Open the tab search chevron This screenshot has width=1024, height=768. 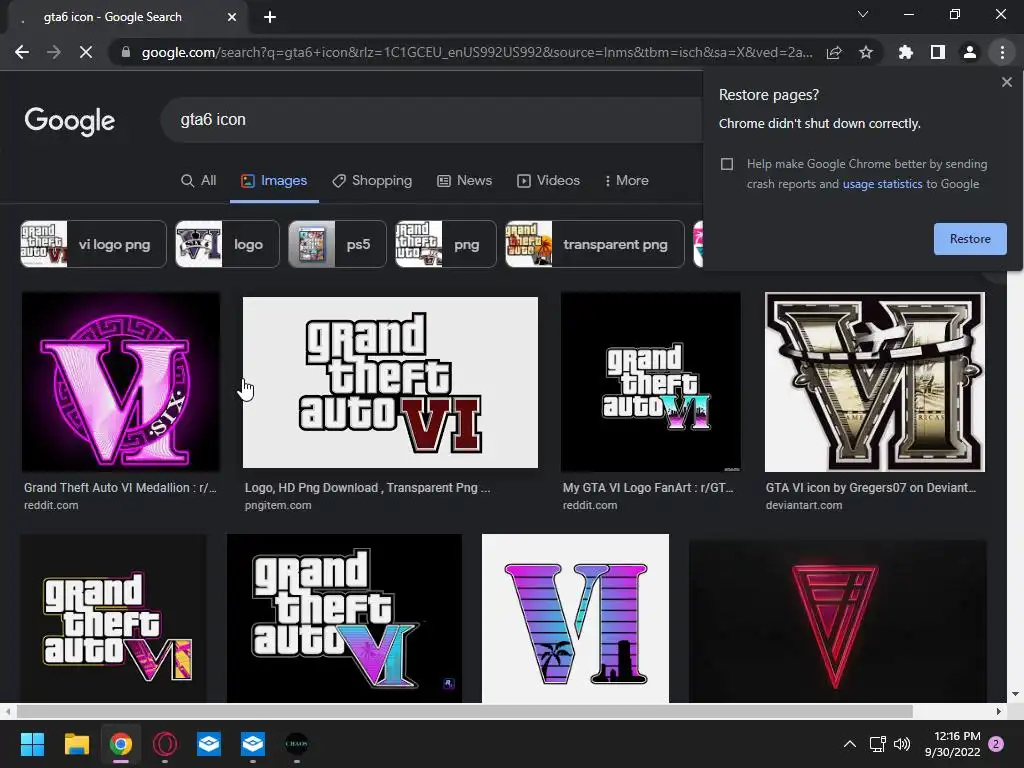point(863,14)
